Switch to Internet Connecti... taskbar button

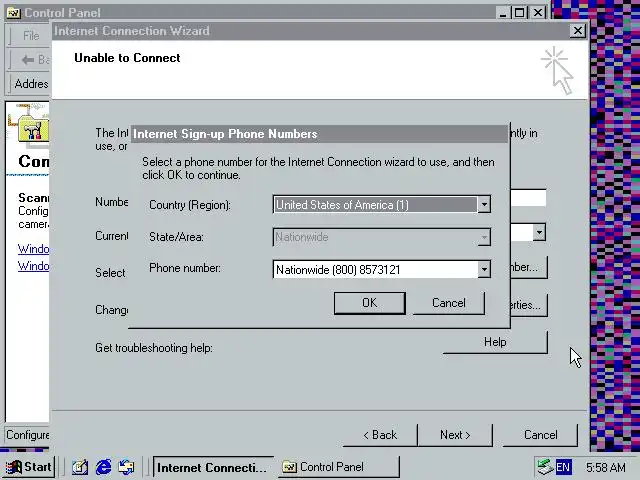[212, 467]
